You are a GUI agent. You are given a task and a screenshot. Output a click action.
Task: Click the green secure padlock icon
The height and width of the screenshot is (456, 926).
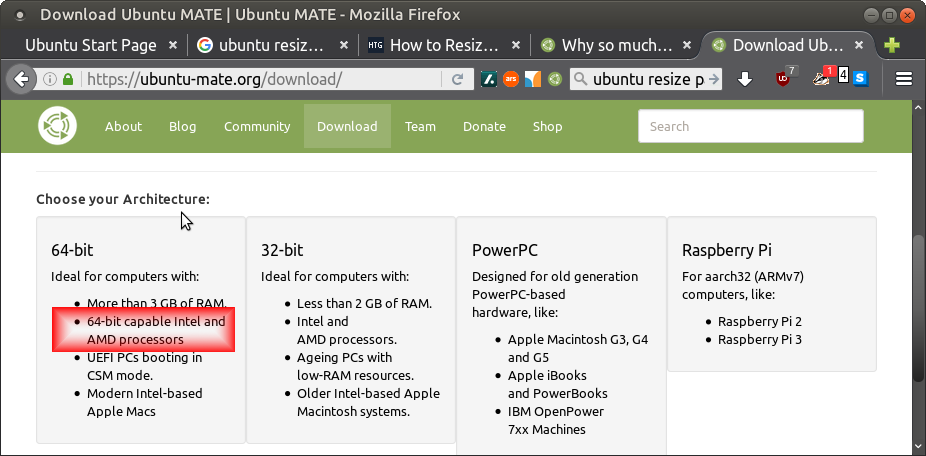(x=68, y=79)
